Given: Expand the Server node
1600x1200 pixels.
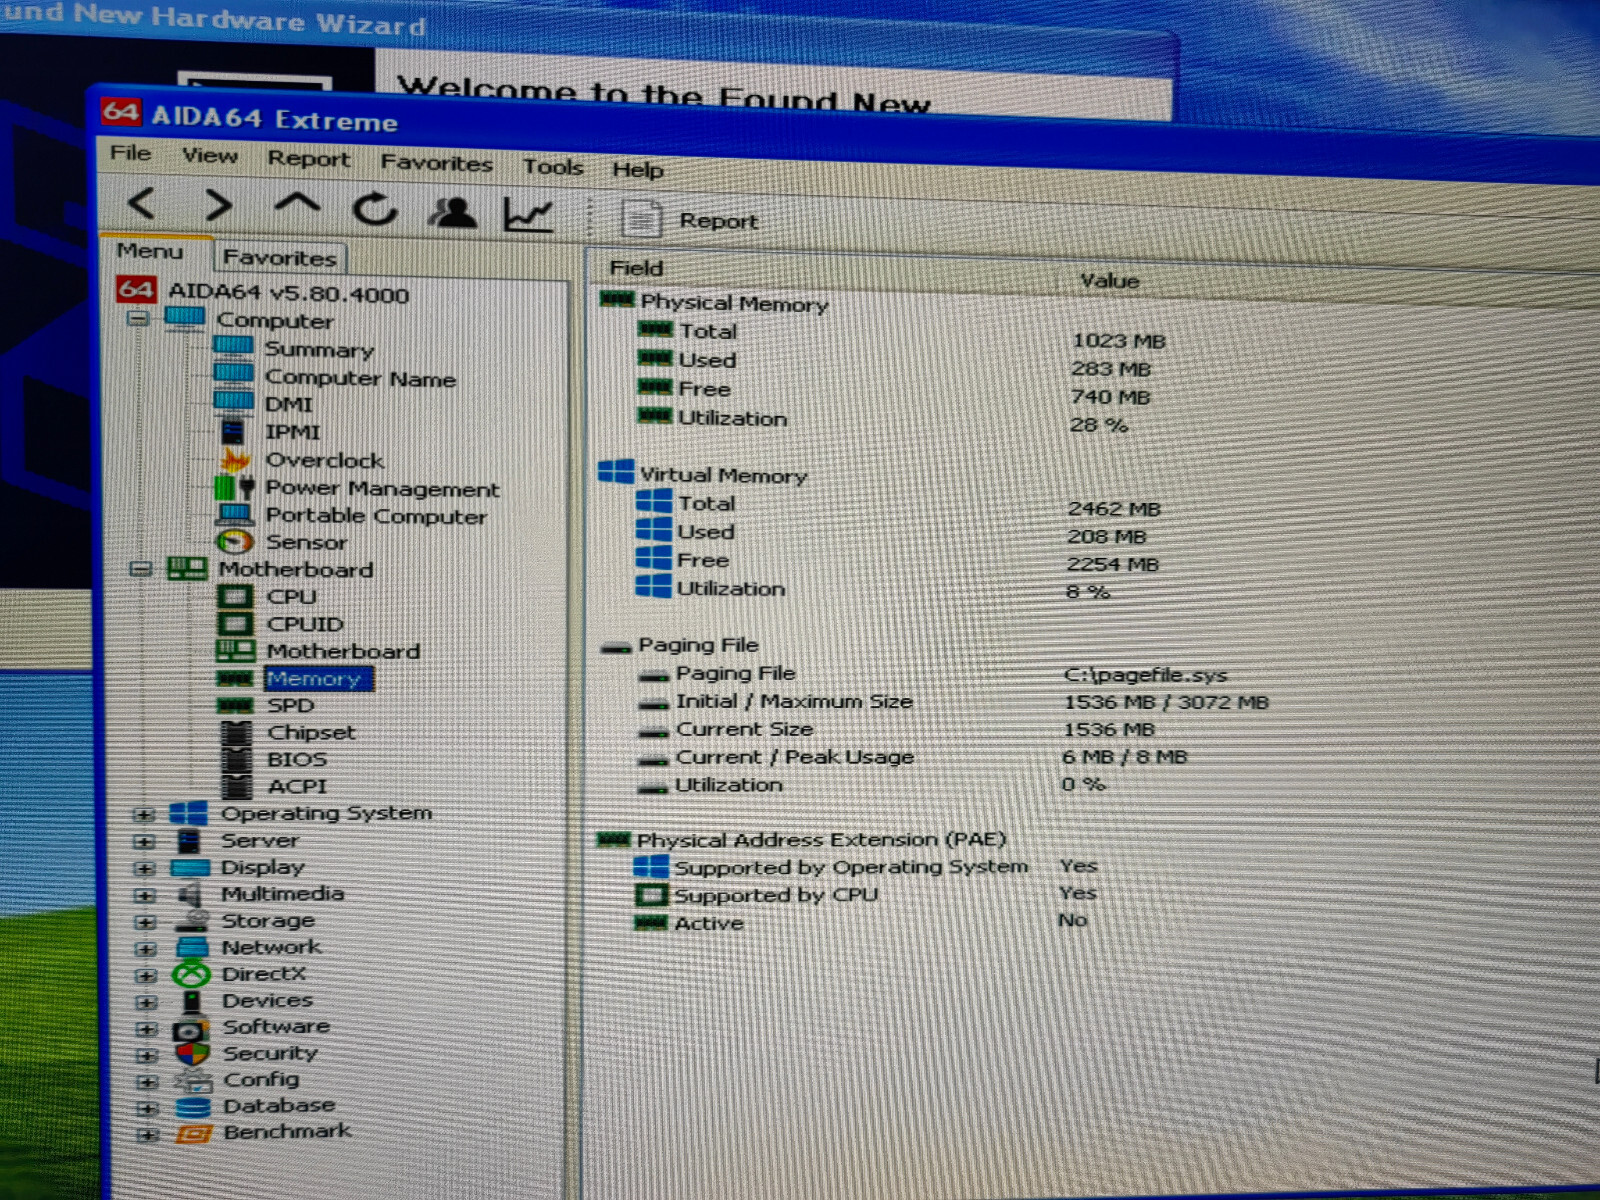Looking at the screenshot, I should click(x=144, y=842).
